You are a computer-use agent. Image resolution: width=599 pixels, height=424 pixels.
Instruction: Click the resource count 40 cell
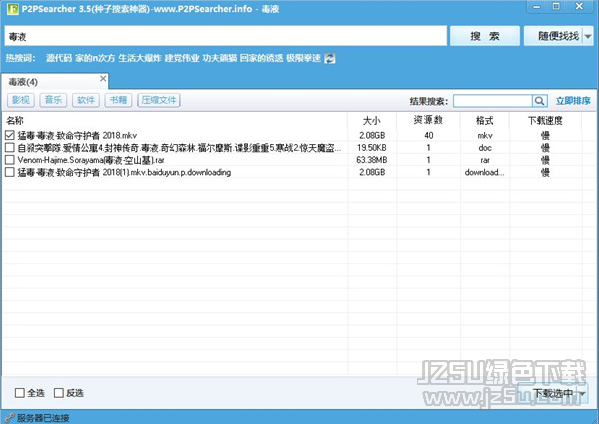point(429,135)
